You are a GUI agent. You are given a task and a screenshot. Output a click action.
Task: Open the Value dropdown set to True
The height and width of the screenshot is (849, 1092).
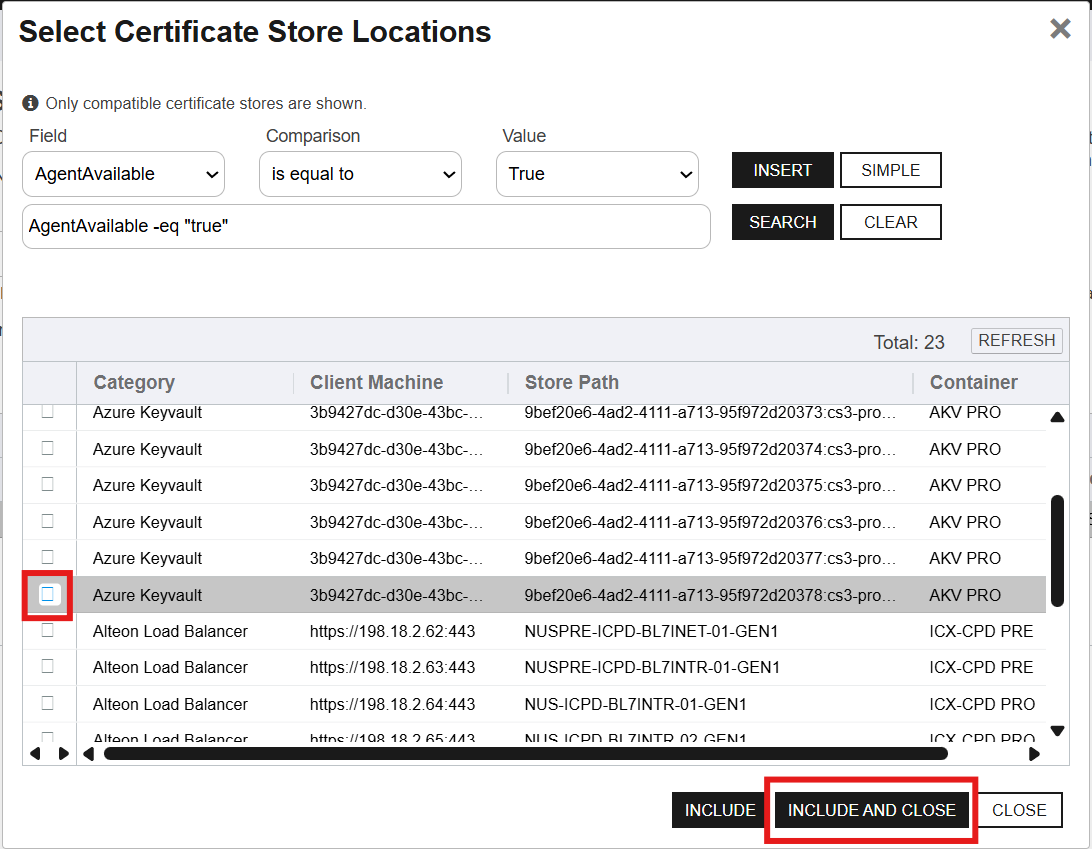(597, 174)
